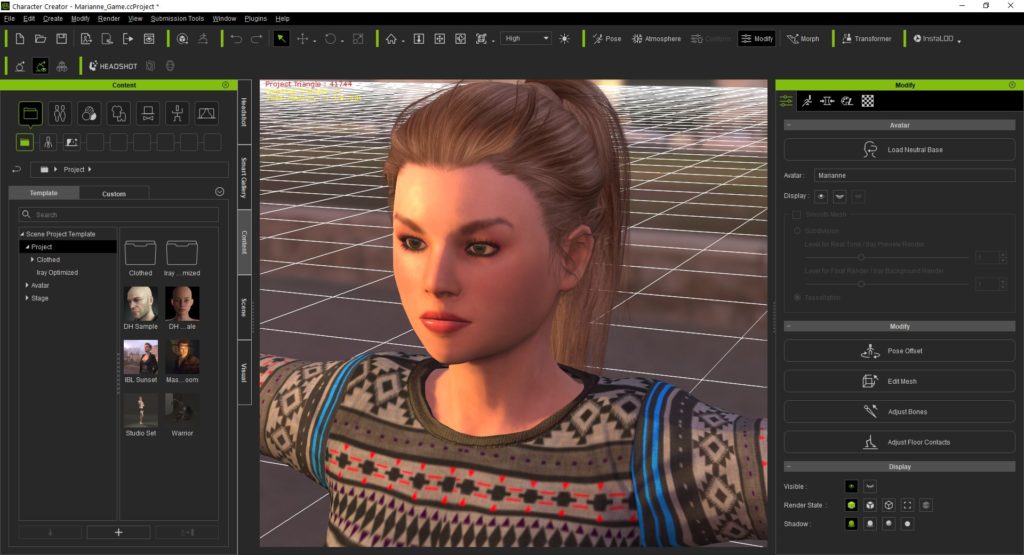
Task: Toggle the Smooth Mesh checkbox
Action: (x=796, y=215)
